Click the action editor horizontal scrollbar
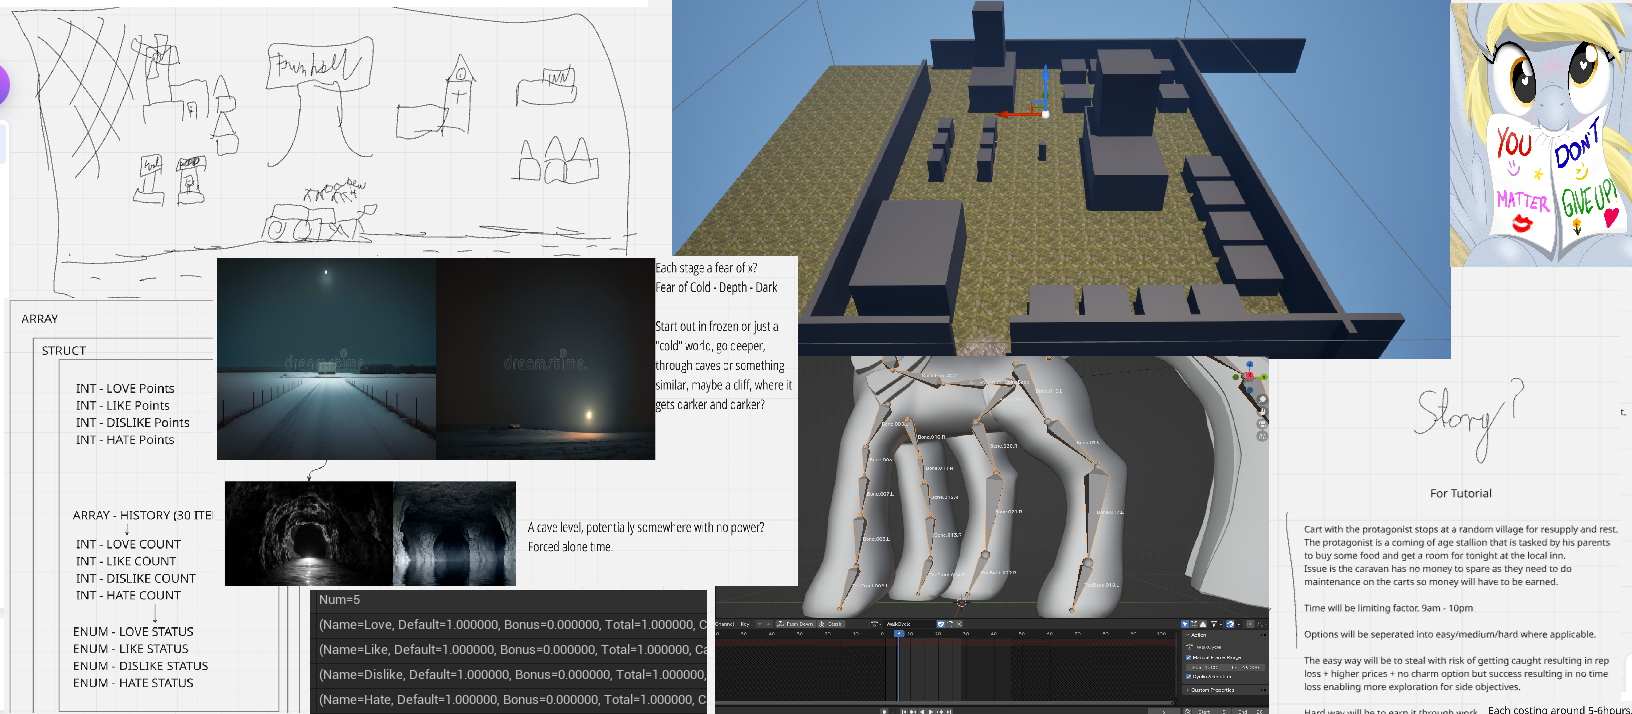The image size is (1632, 714). 944,703
